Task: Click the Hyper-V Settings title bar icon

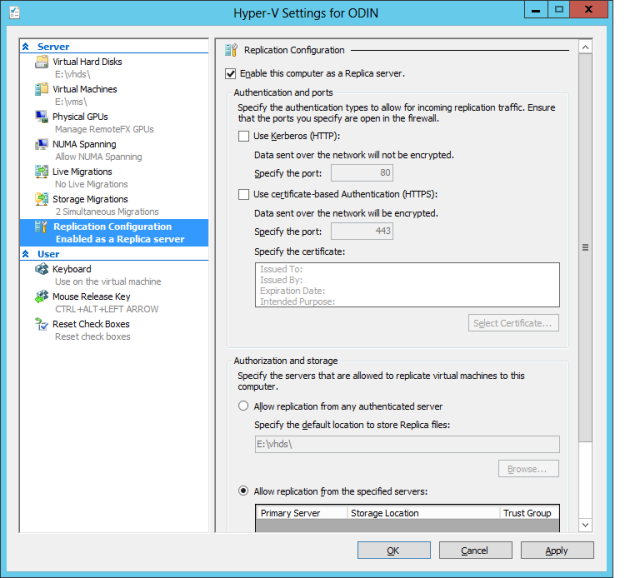Action: point(15,13)
